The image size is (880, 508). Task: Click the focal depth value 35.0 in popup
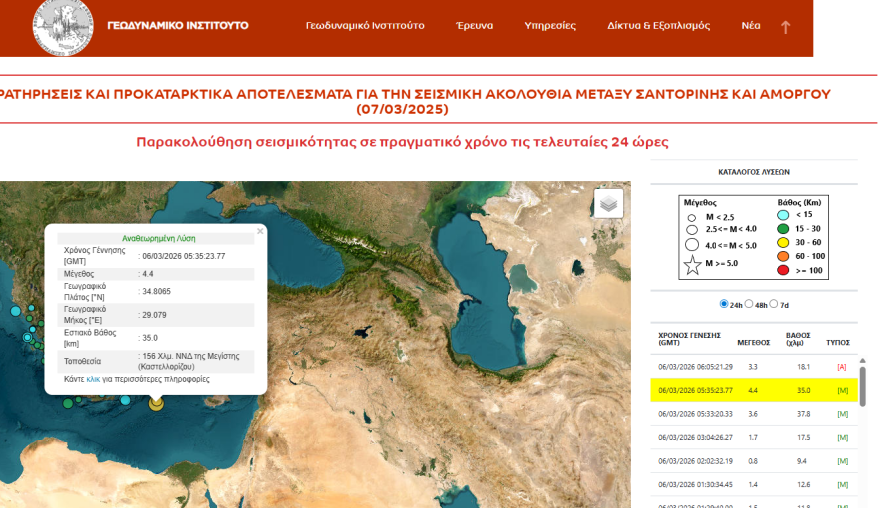(150, 338)
